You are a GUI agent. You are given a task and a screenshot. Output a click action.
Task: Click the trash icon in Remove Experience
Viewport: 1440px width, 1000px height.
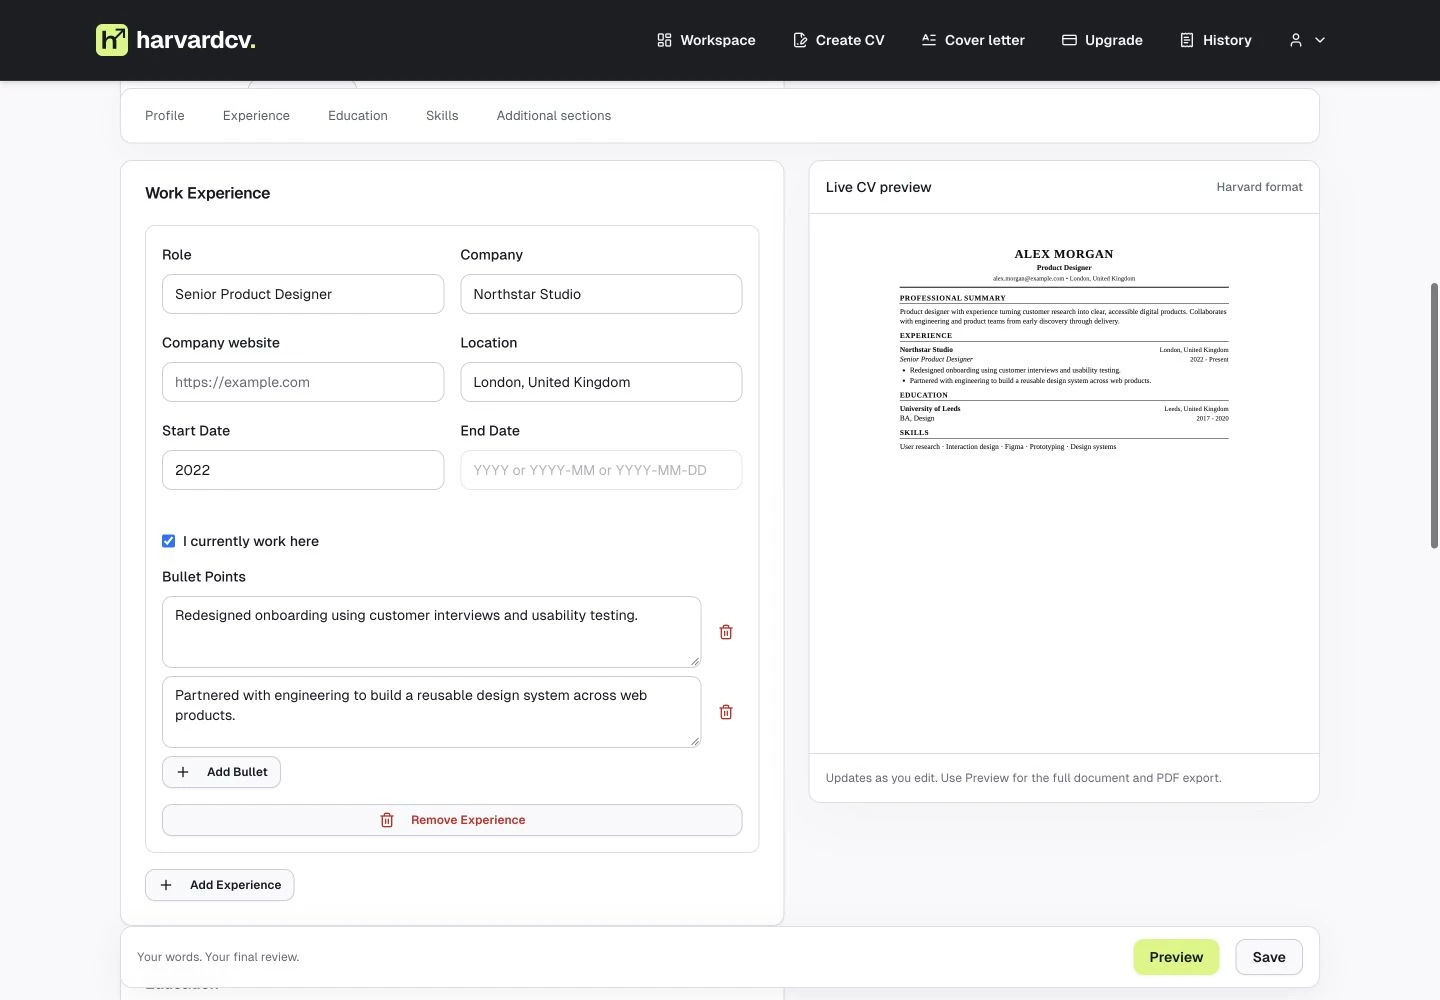point(387,820)
